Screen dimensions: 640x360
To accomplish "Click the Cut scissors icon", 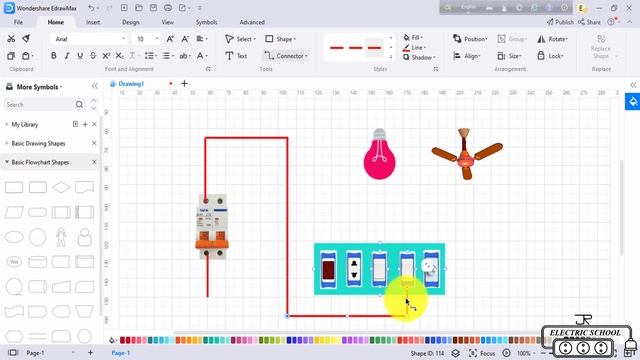I will tap(11, 38).
